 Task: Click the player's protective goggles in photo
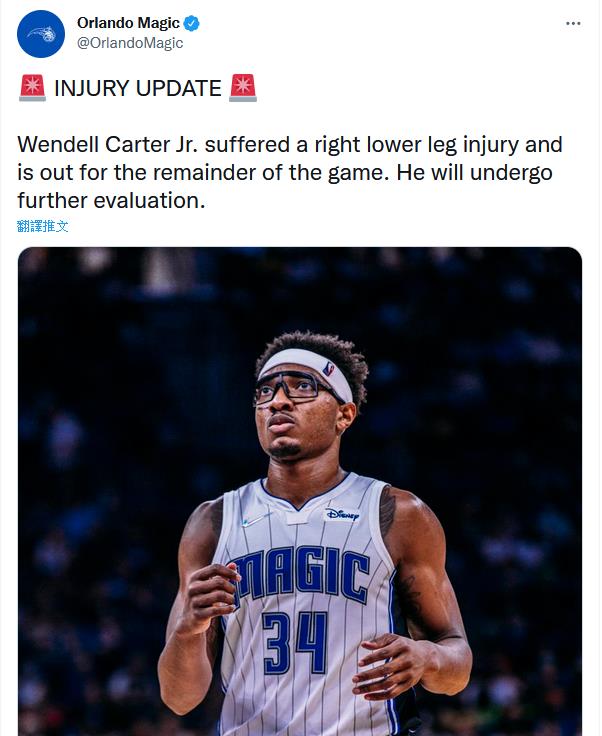295,387
